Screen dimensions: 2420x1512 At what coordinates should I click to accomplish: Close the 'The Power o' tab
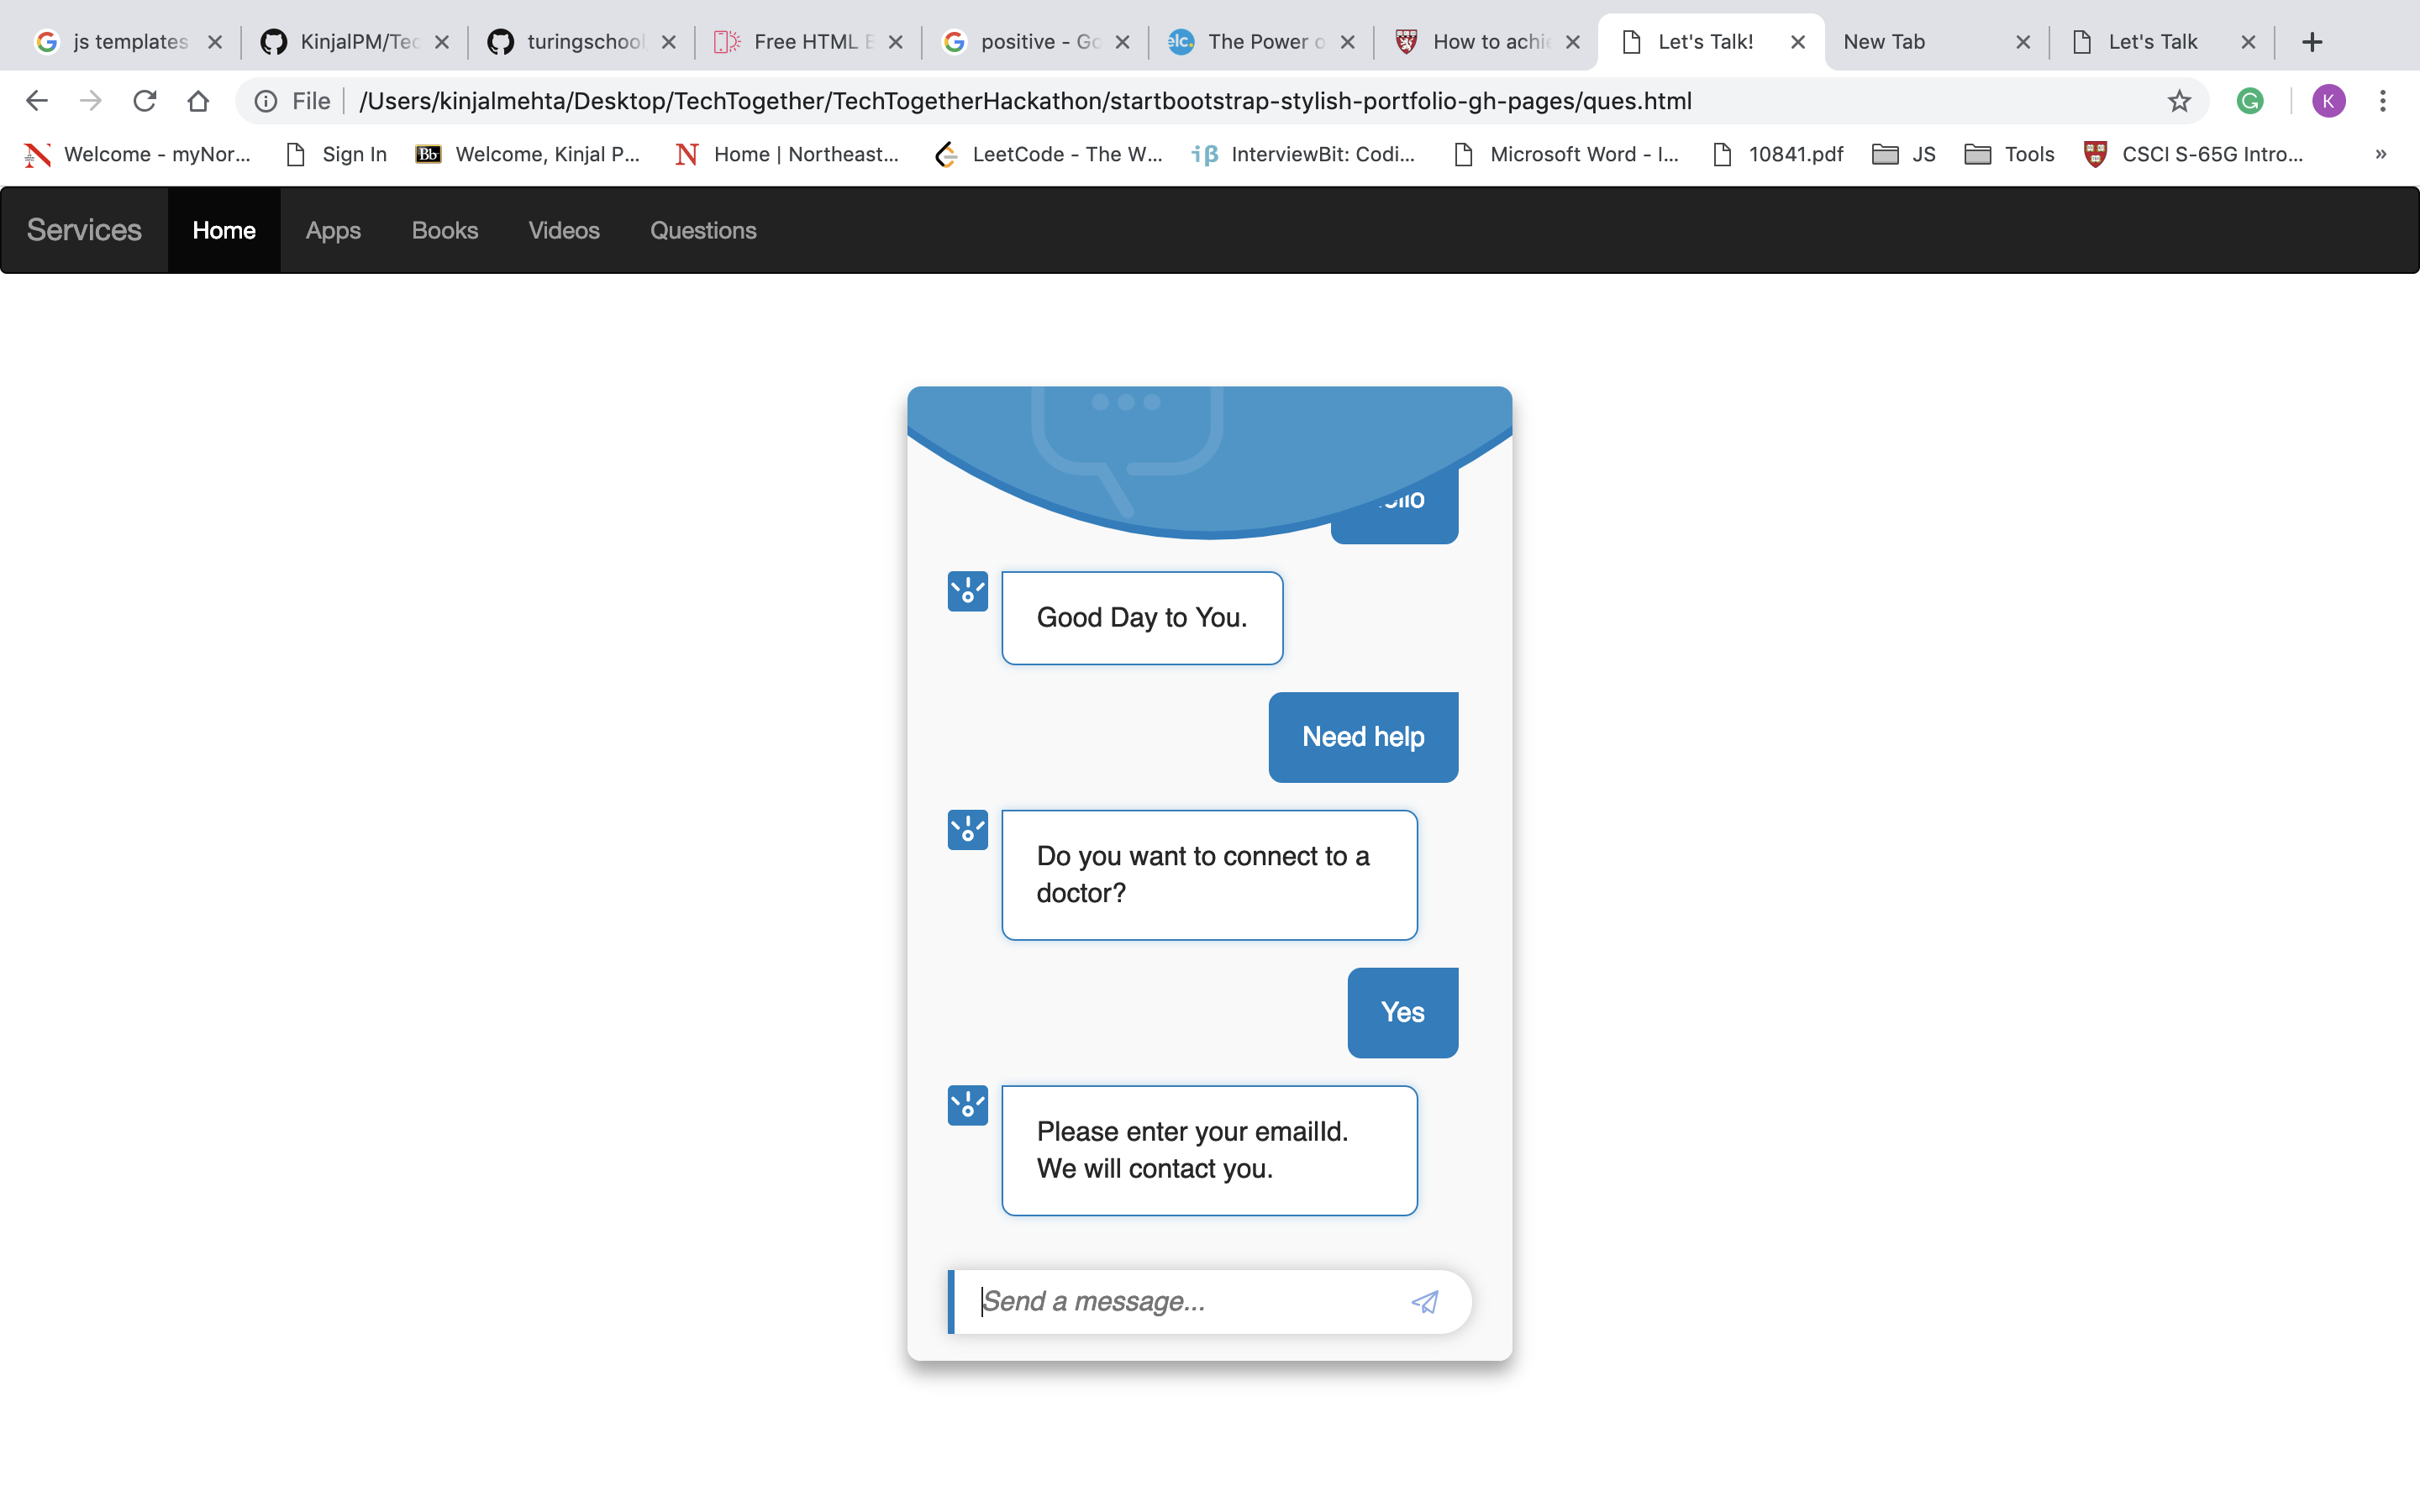pos(1347,42)
